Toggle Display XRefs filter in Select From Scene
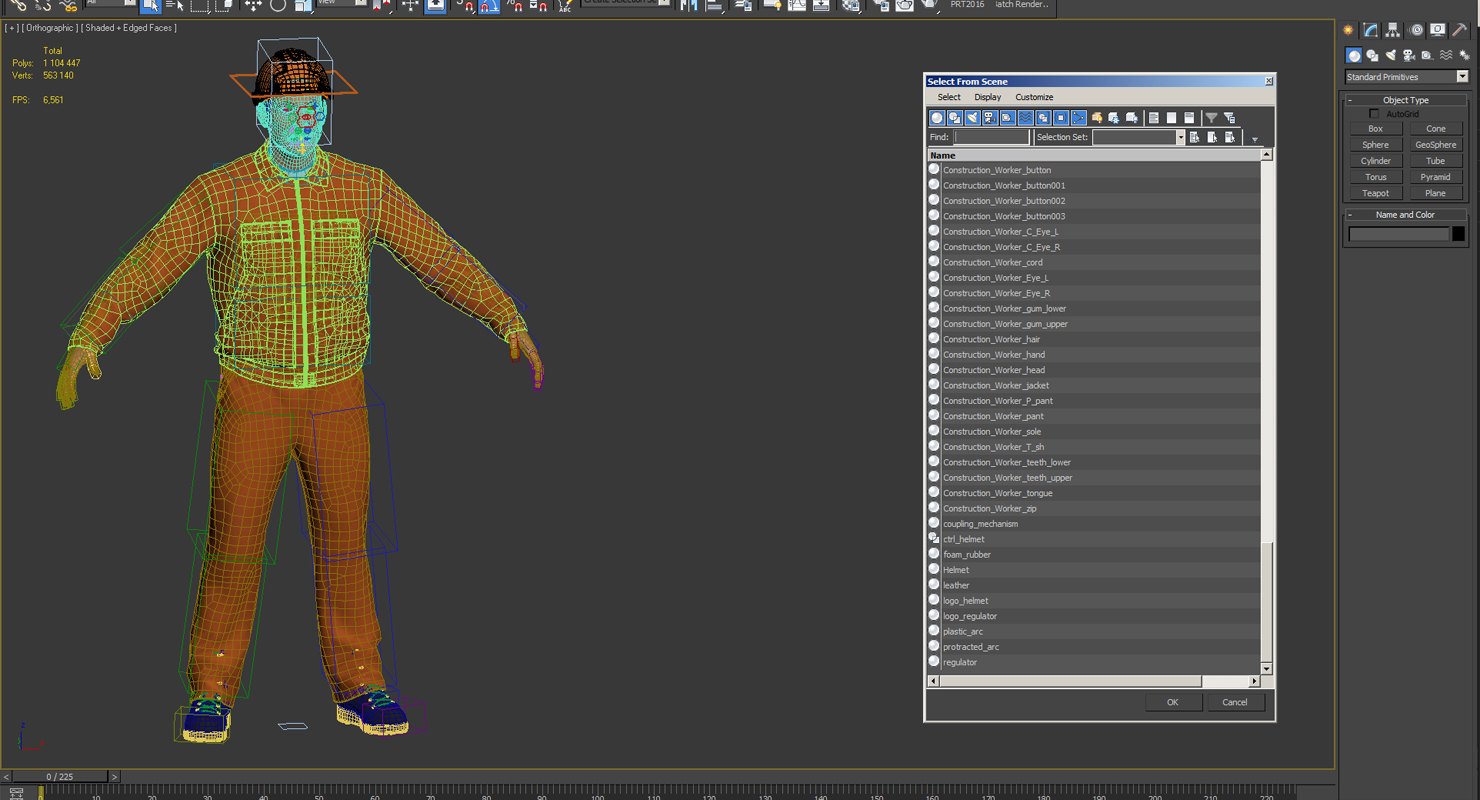The width and height of the screenshot is (1480, 800). tap(1061, 118)
